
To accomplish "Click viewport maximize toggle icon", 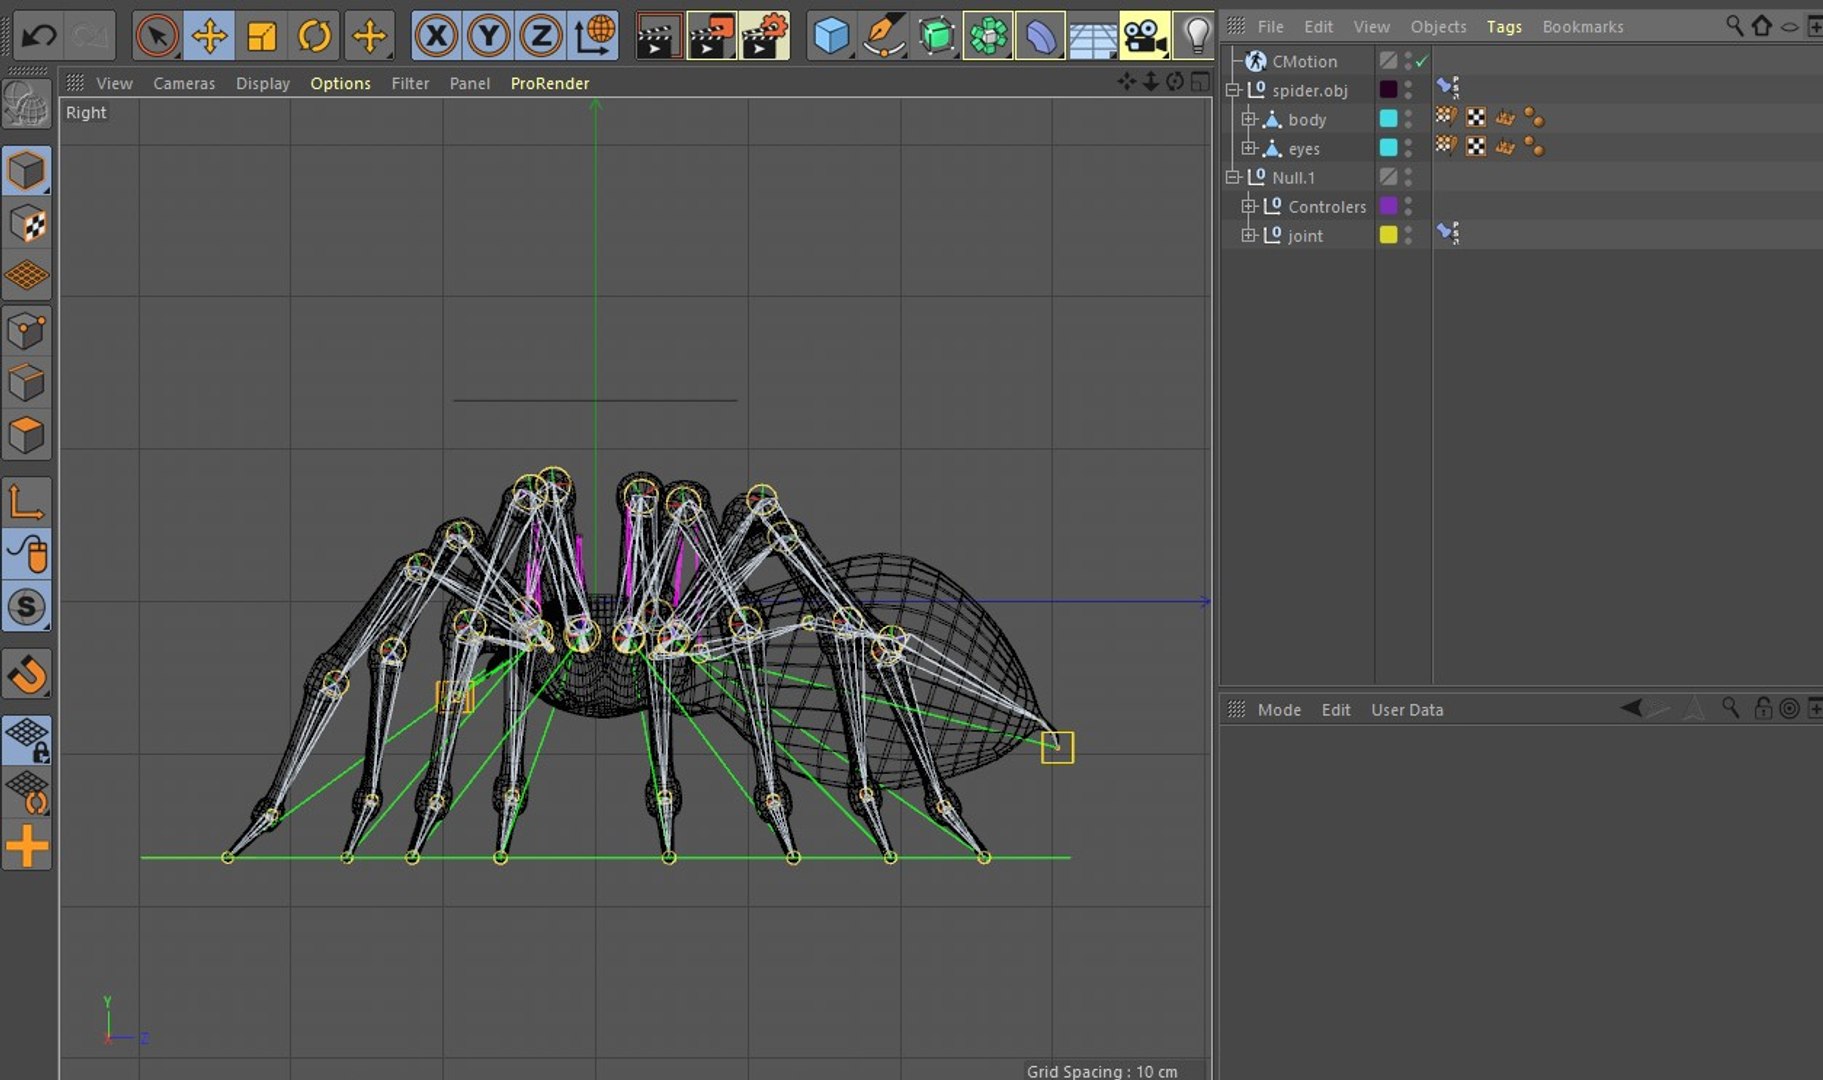I will click(x=1200, y=83).
